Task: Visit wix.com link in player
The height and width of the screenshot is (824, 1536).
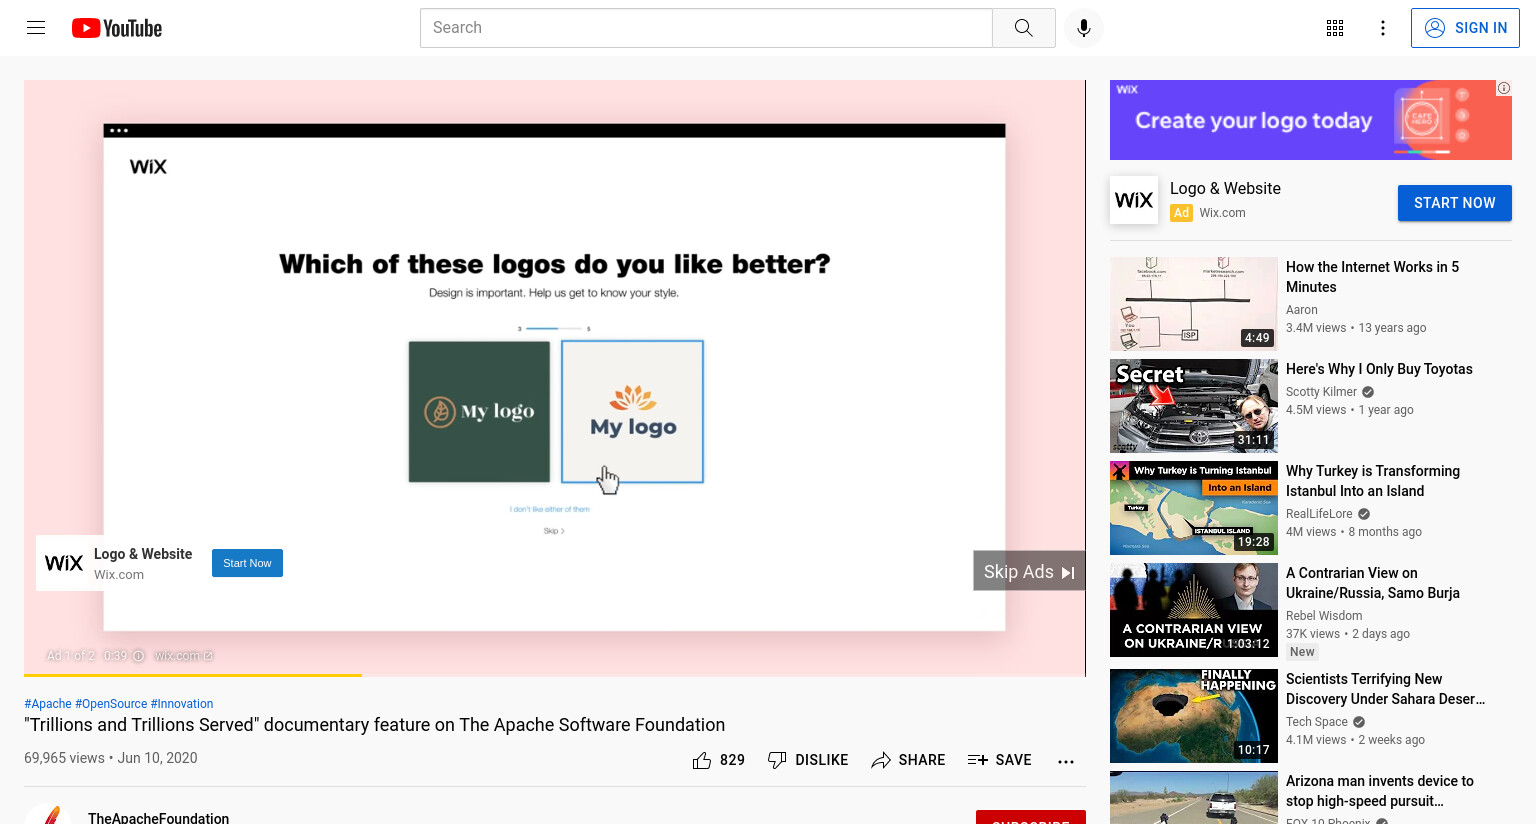Action: click(x=183, y=656)
